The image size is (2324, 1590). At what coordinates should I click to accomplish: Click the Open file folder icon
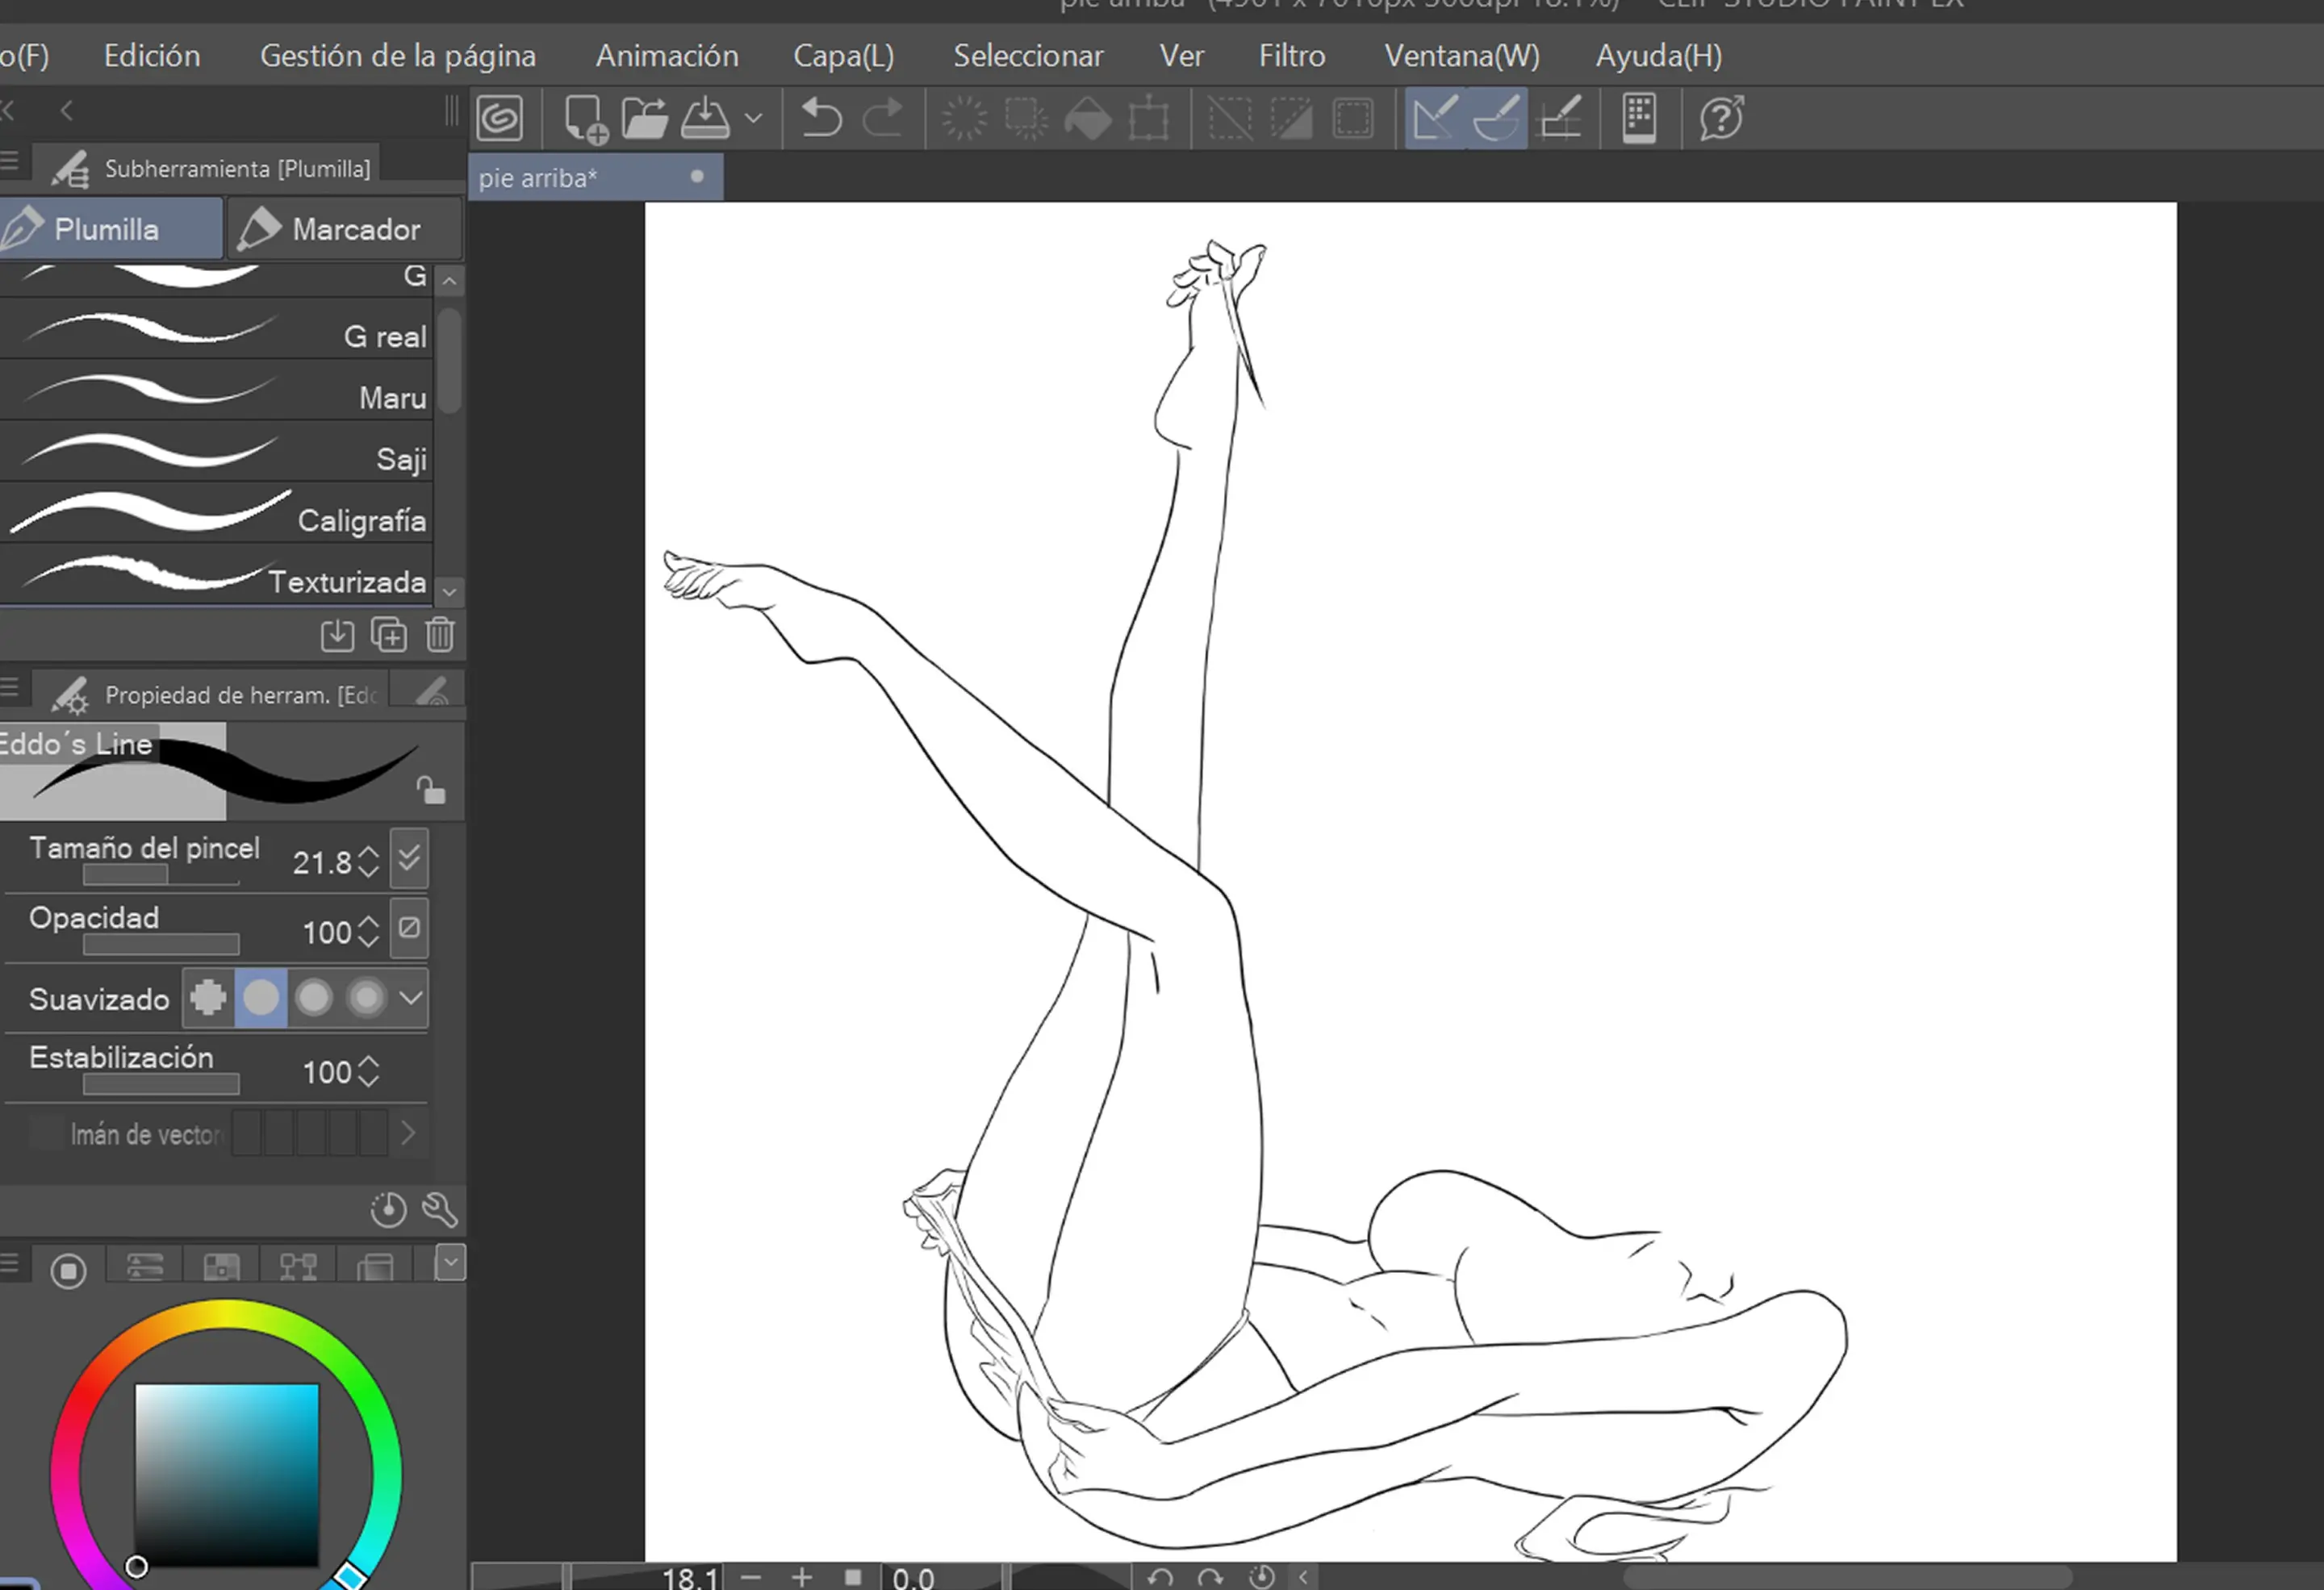tap(644, 119)
